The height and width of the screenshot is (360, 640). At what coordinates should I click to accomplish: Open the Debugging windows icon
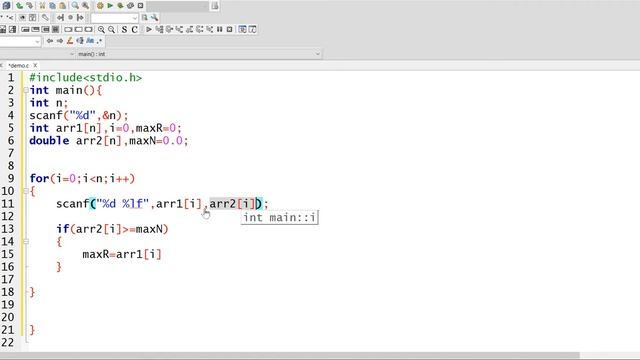(x=242, y=29)
